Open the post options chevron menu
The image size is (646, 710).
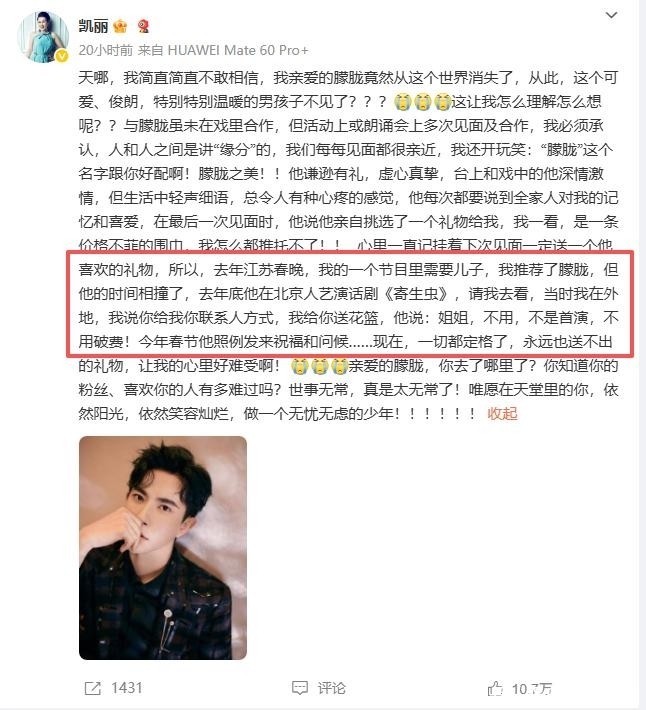tap(611, 15)
